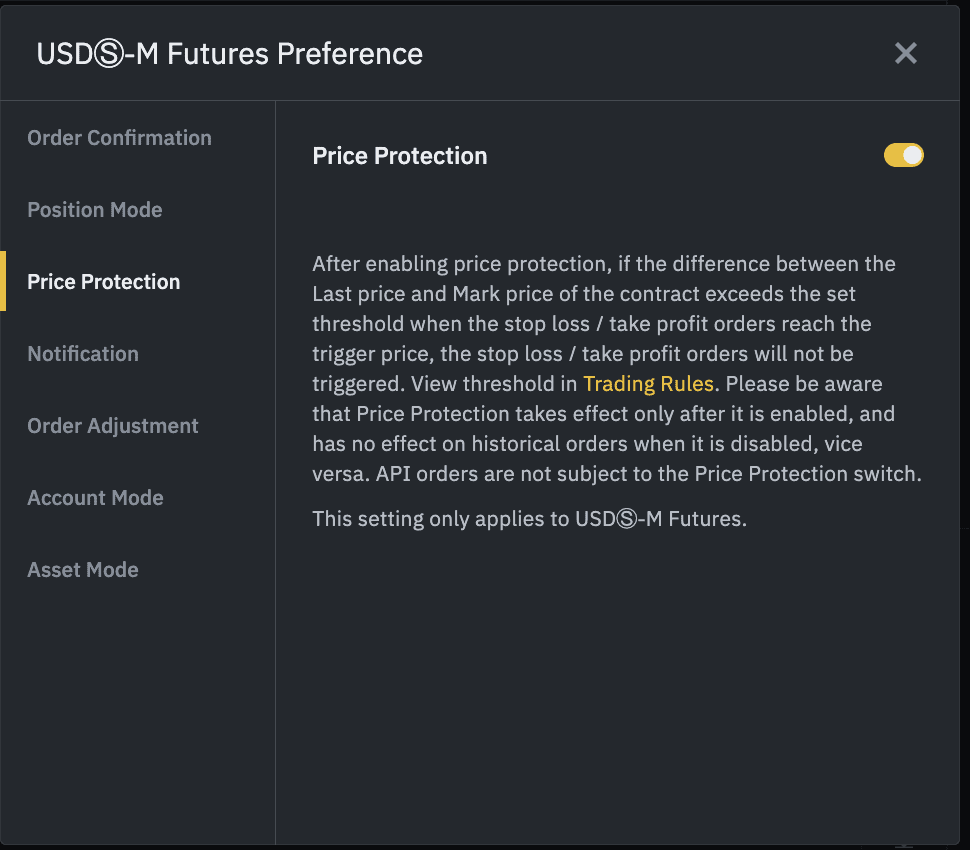Click the empty sidebar area below Asset Mode
Viewport: 970px width, 850px height.
click(137, 720)
